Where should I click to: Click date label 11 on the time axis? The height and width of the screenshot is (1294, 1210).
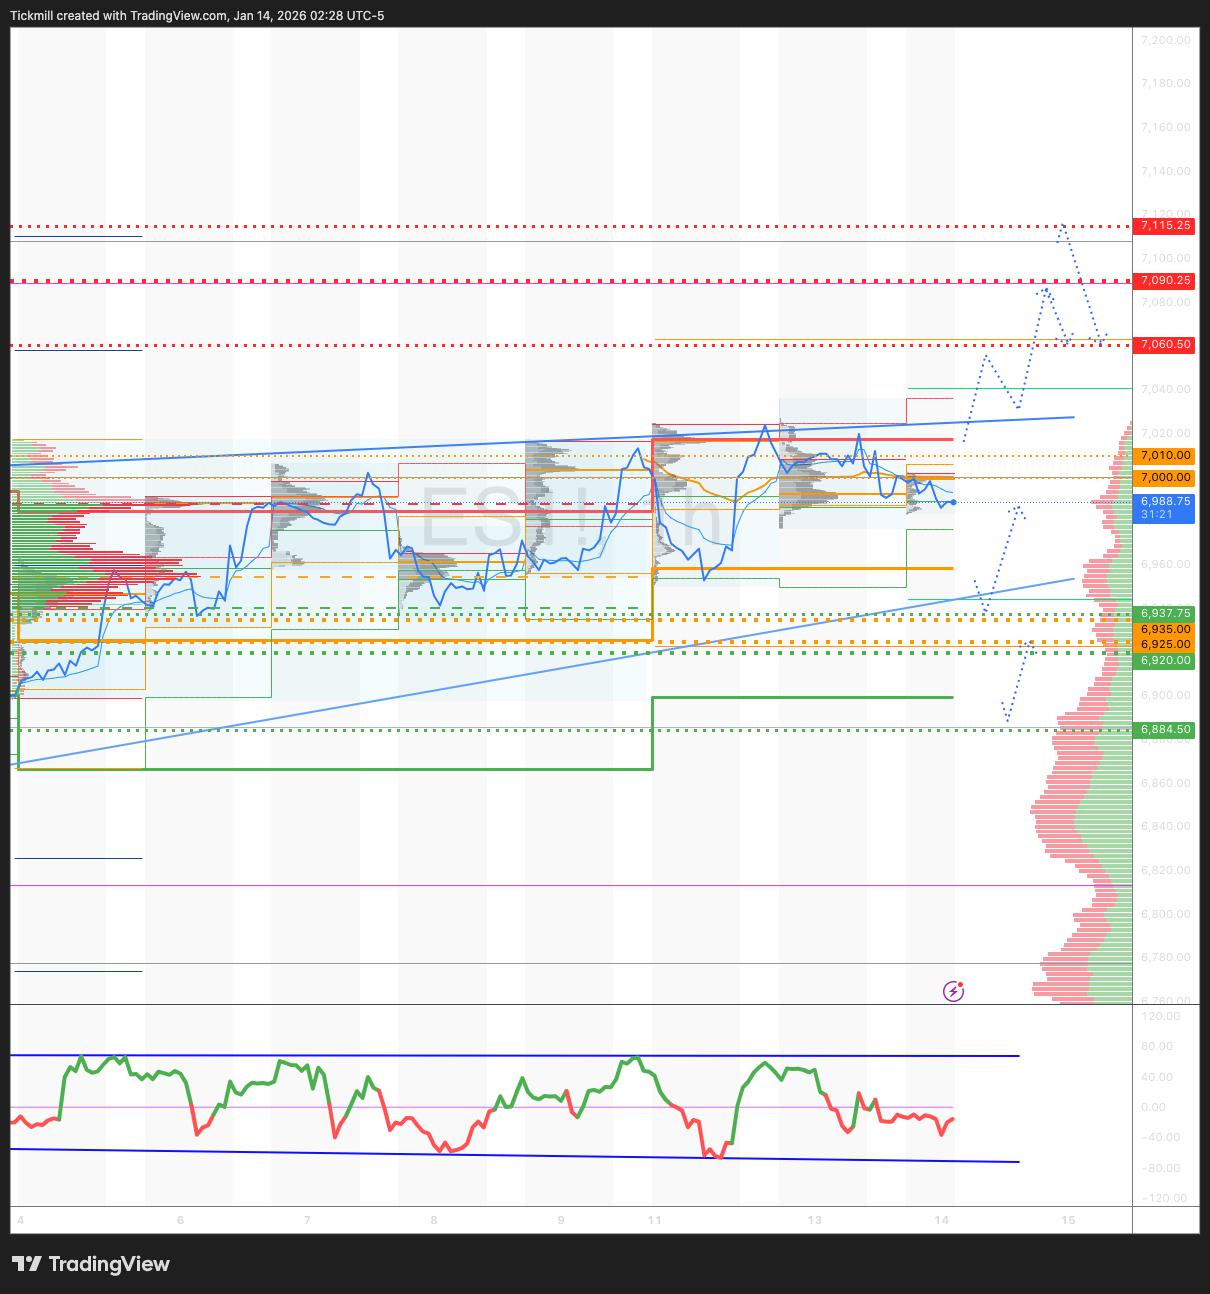pyautogui.click(x=654, y=1221)
